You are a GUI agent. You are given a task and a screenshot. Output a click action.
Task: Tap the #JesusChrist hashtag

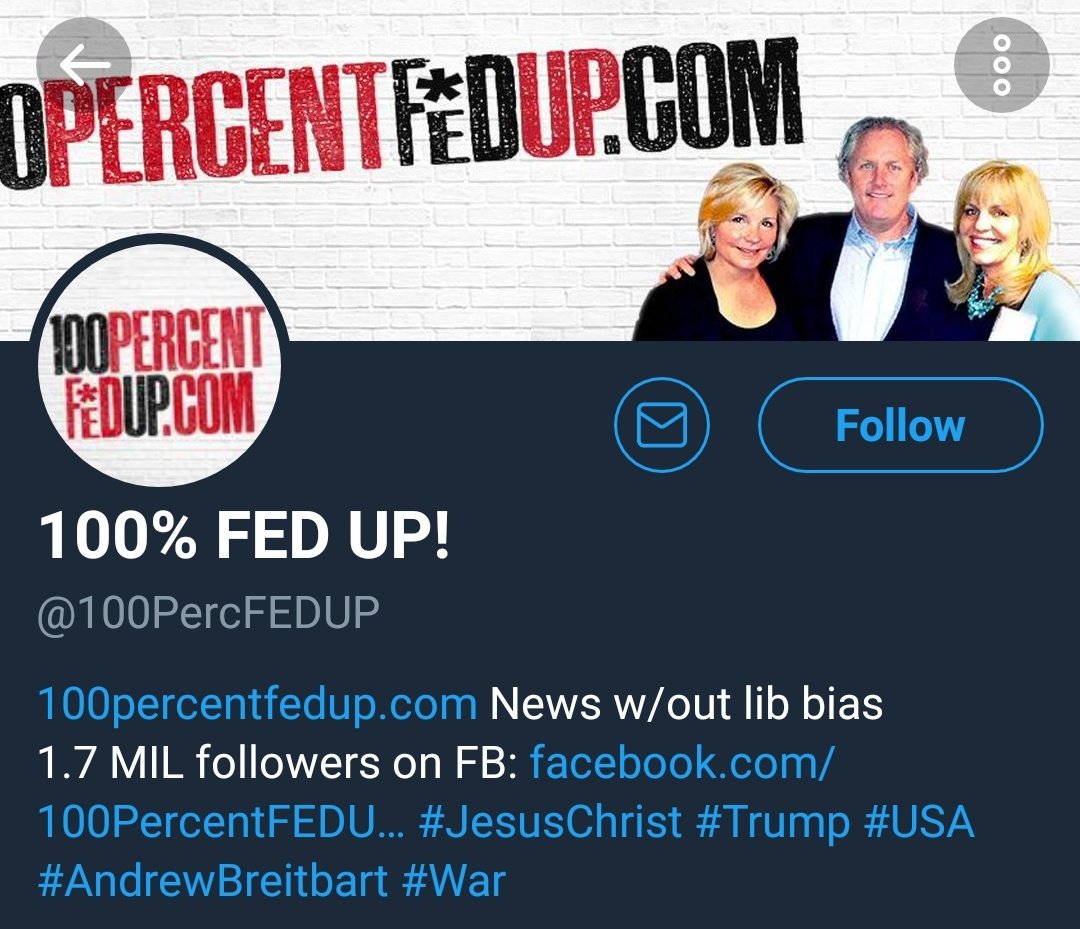click(550, 822)
